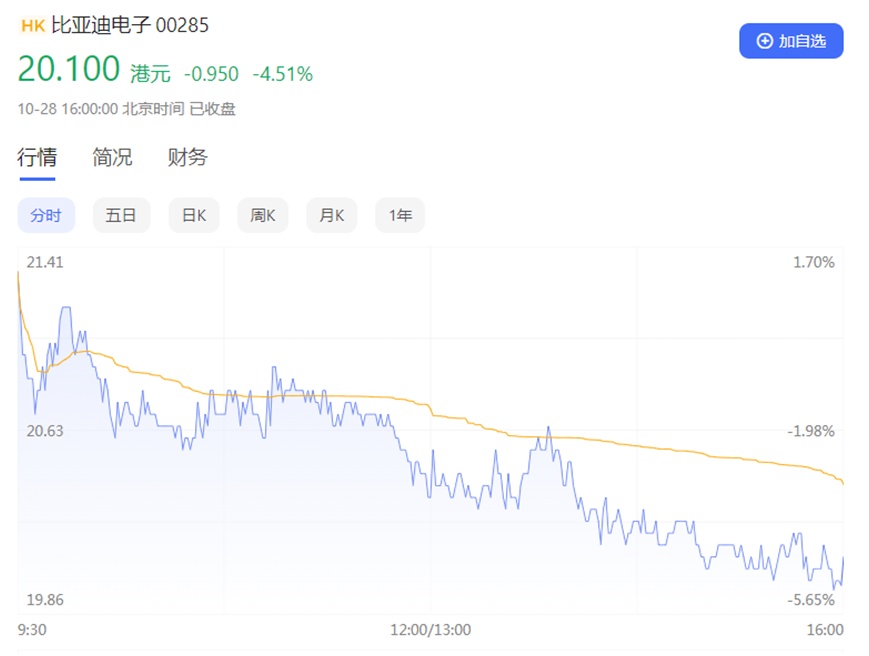Image resolution: width=869 pixels, height=656 pixels.
Task: Select the 分时 chart period
Action: [x=46, y=215]
